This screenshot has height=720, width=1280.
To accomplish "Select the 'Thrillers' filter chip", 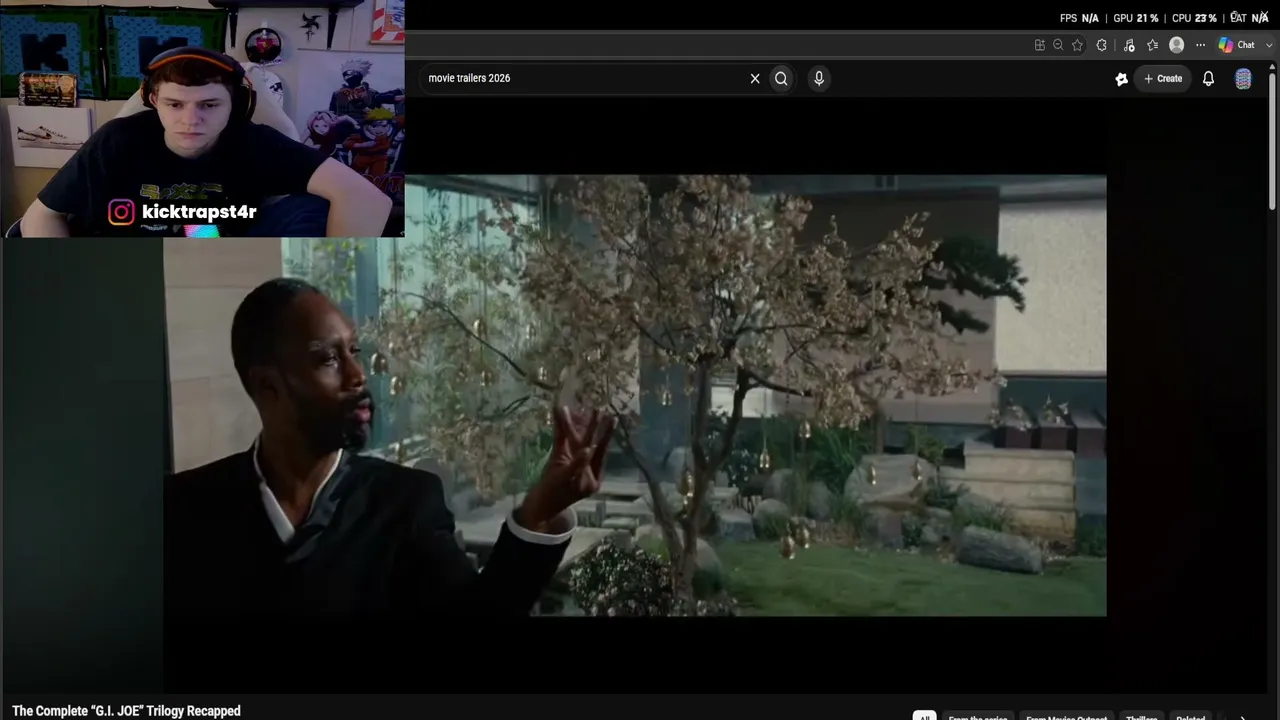I will (1142, 717).
